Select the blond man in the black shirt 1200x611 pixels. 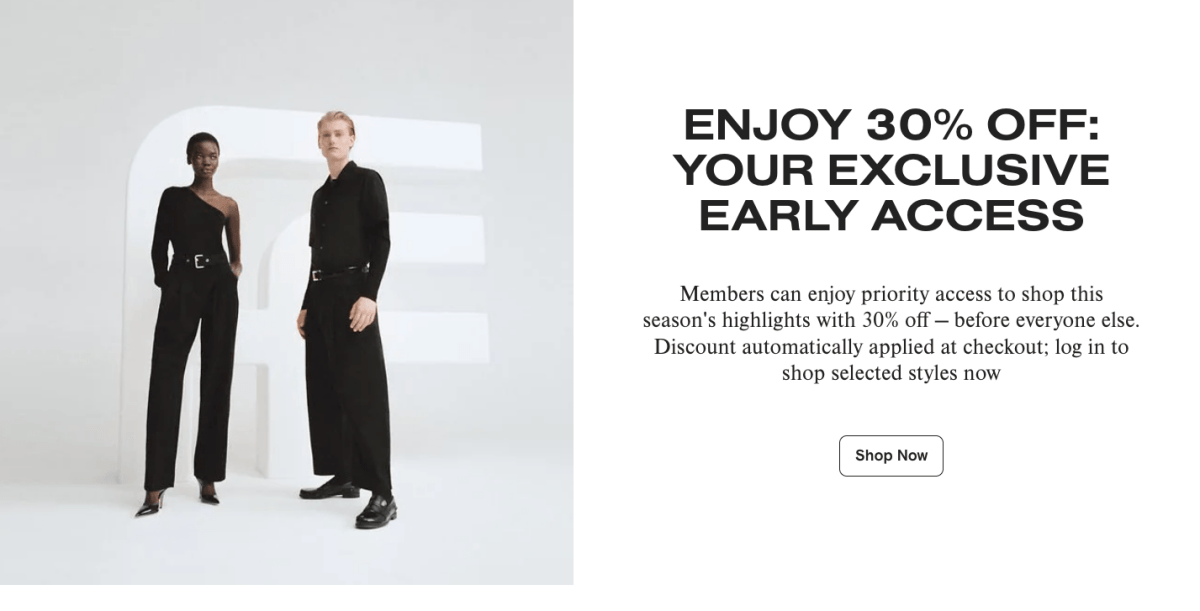(x=347, y=320)
